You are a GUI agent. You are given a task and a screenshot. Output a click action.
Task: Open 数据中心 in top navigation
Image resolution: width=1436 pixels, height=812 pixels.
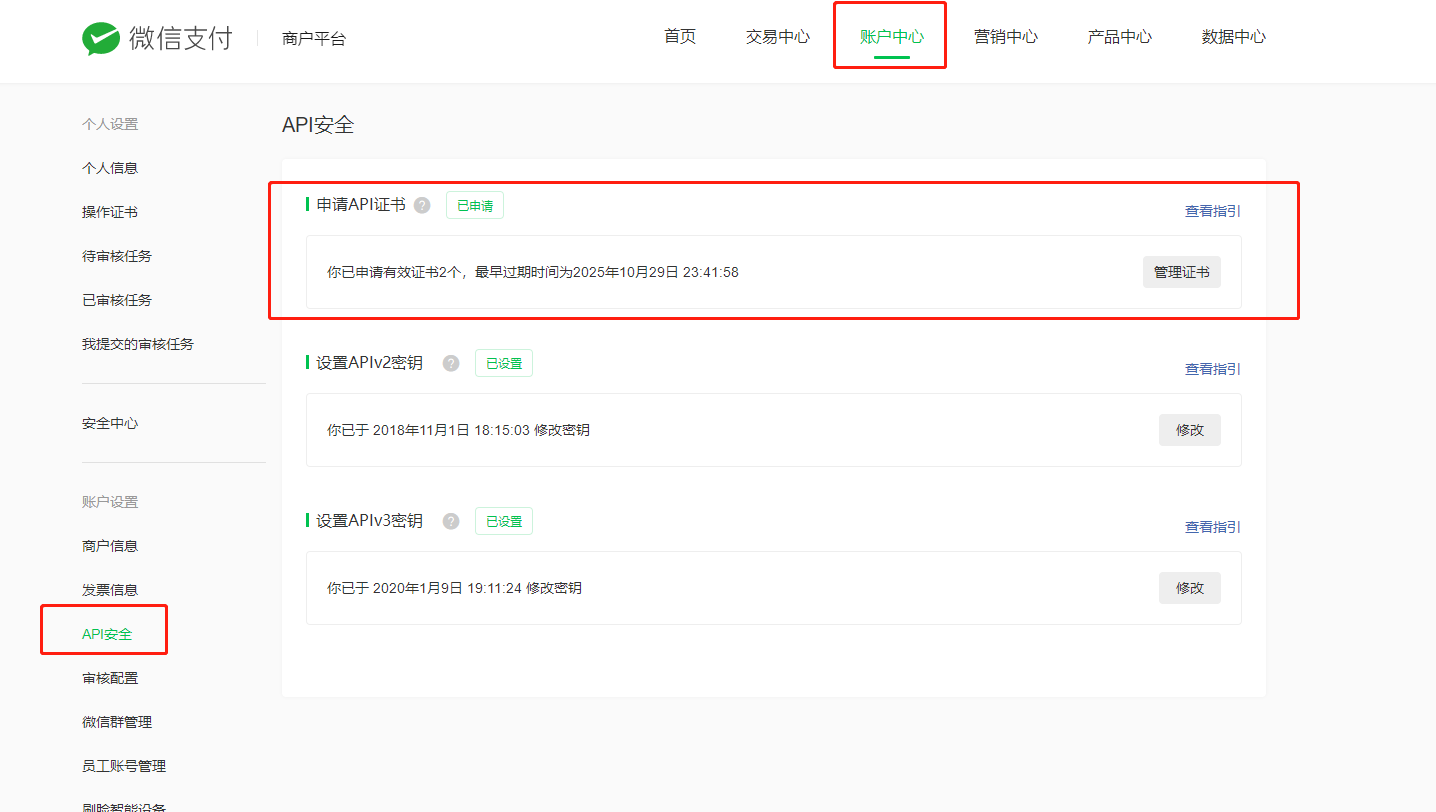coord(1233,37)
